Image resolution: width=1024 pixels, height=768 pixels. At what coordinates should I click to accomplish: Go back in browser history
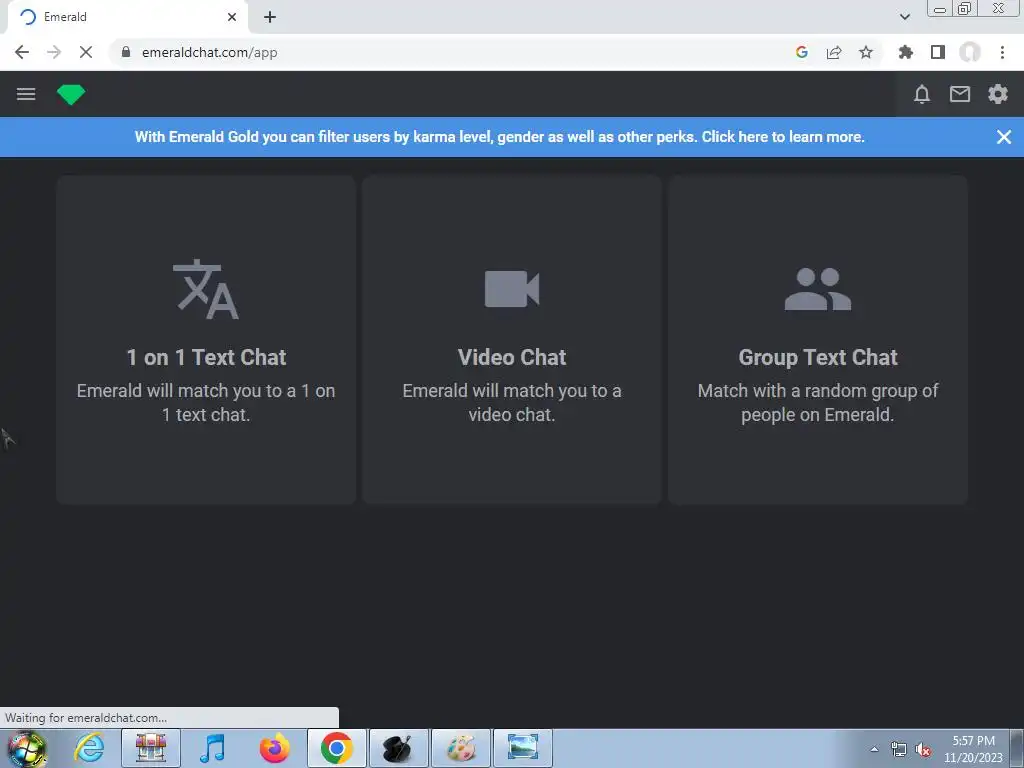[22, 52]
